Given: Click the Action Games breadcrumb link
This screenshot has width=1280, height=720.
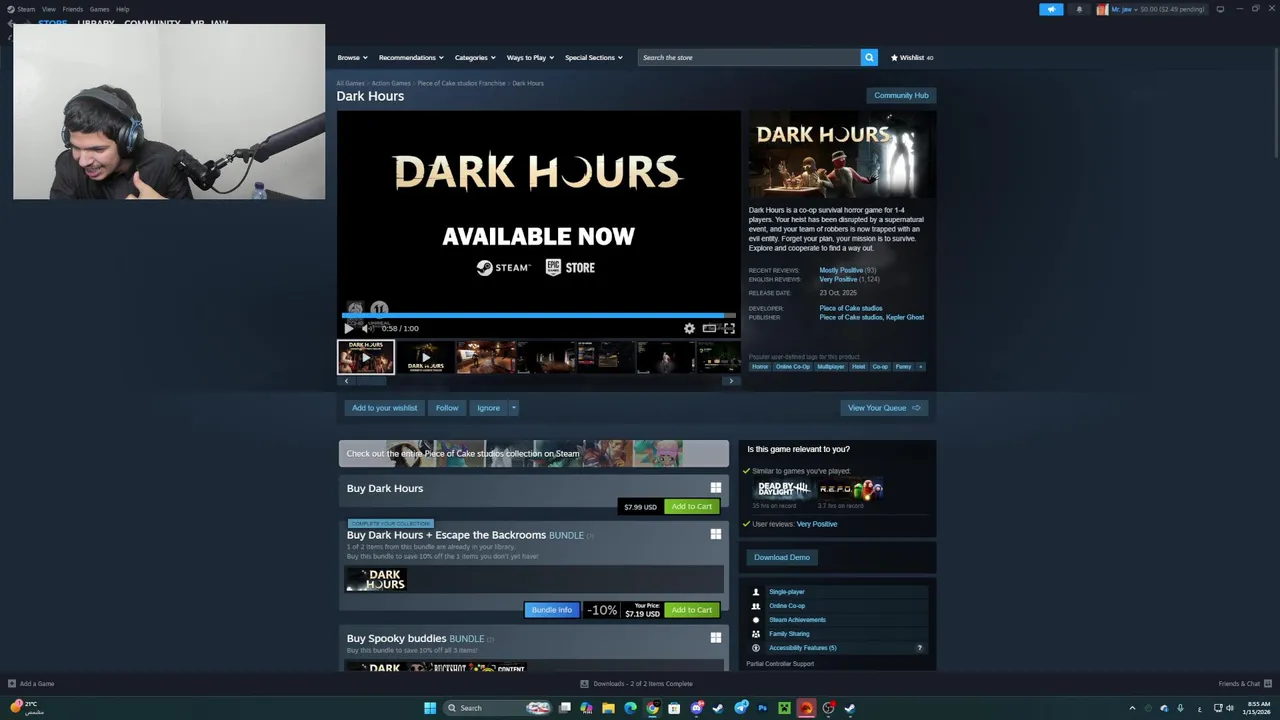Looking at the screenshot, I should [x=391, y=83].
